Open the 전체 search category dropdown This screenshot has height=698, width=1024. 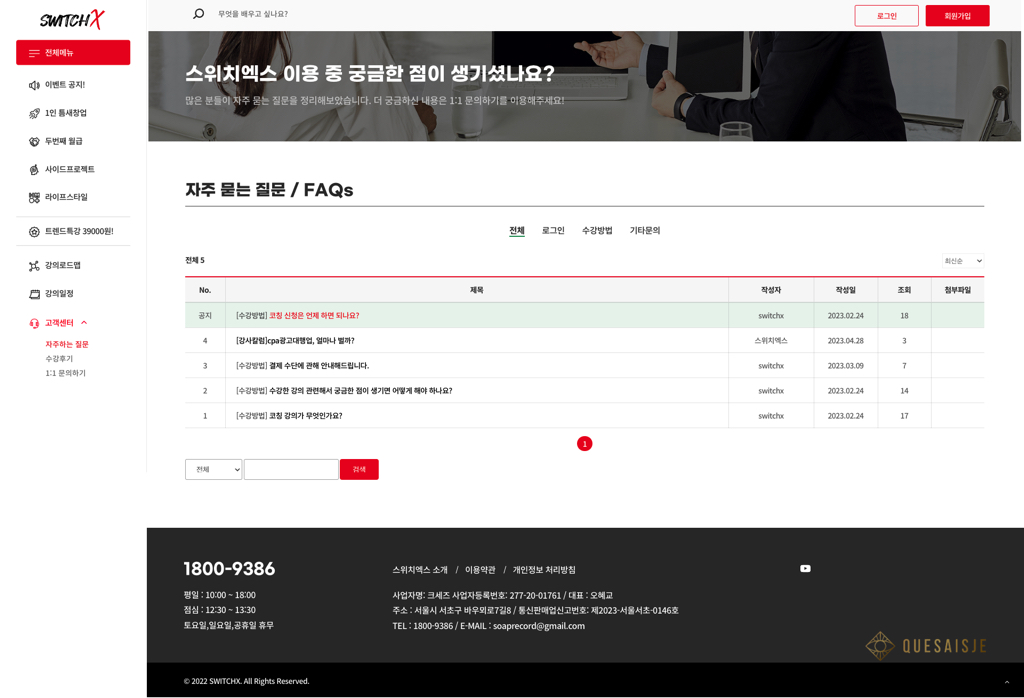[x=214, y=469]
